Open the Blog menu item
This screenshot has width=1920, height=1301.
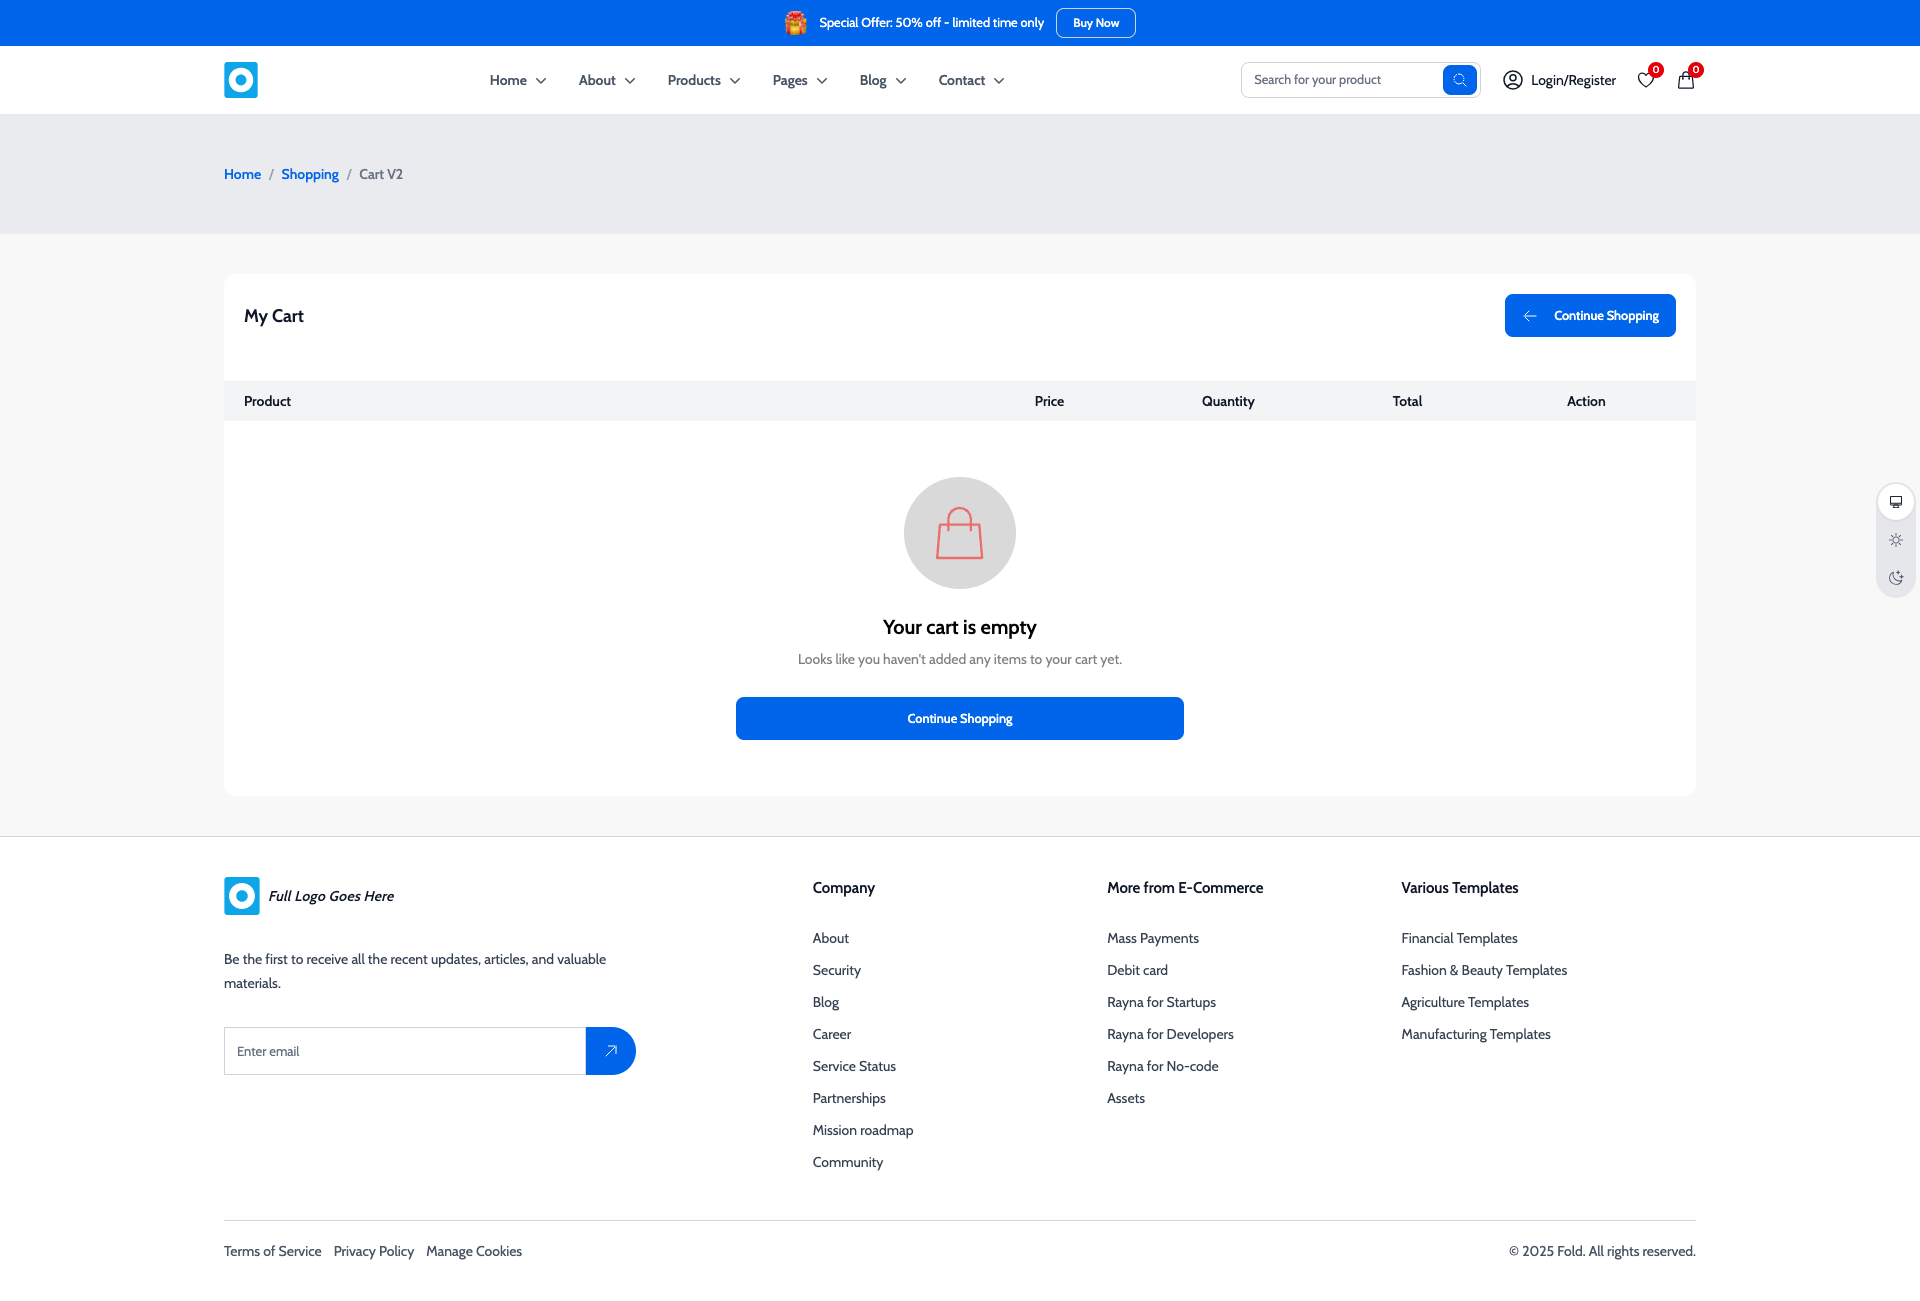[x=883, y=80]
